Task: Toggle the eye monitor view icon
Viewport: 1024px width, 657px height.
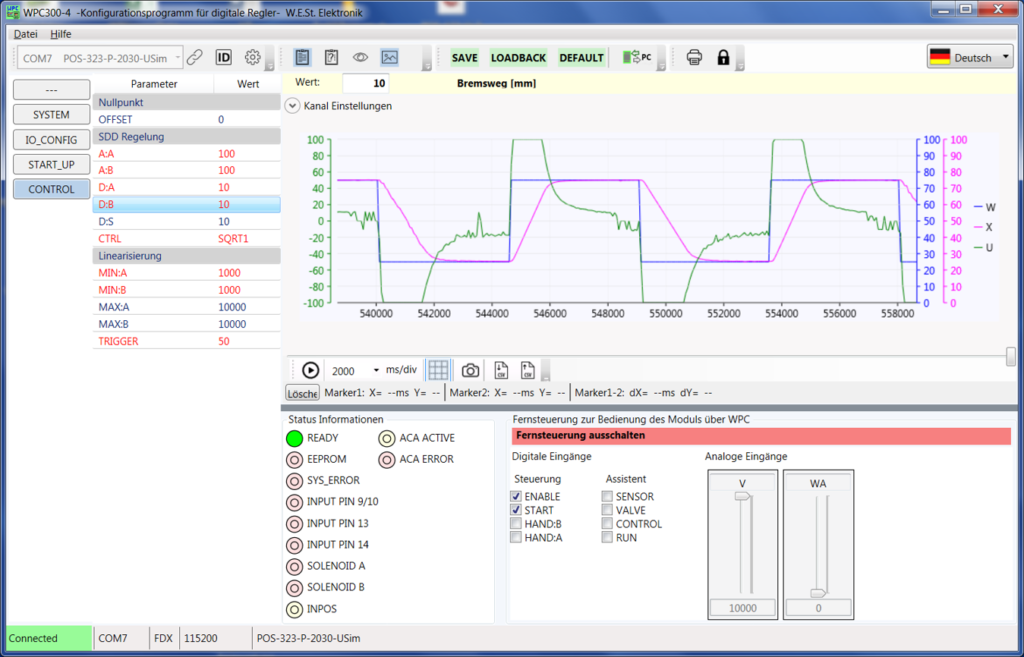Action: [x=360, y=57]
